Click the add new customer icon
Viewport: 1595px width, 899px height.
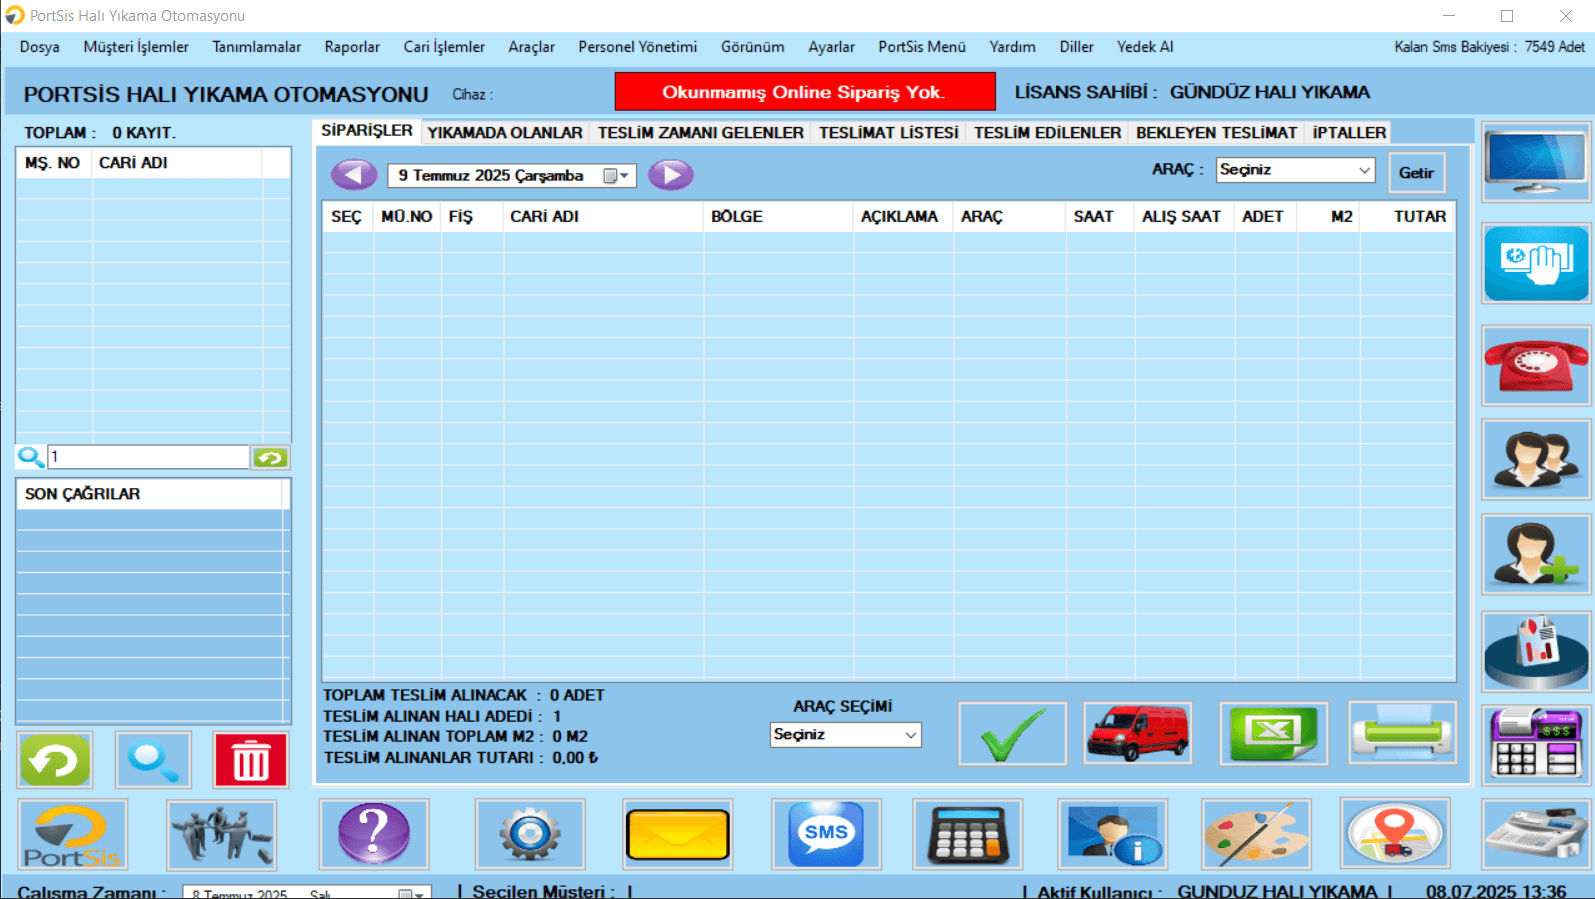[1535, 555]
